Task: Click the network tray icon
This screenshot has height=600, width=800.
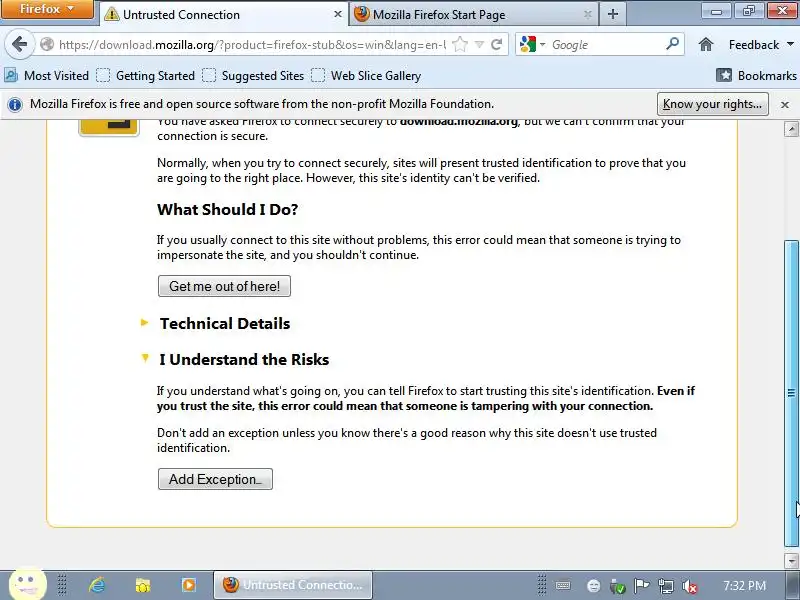Action: 666,586
